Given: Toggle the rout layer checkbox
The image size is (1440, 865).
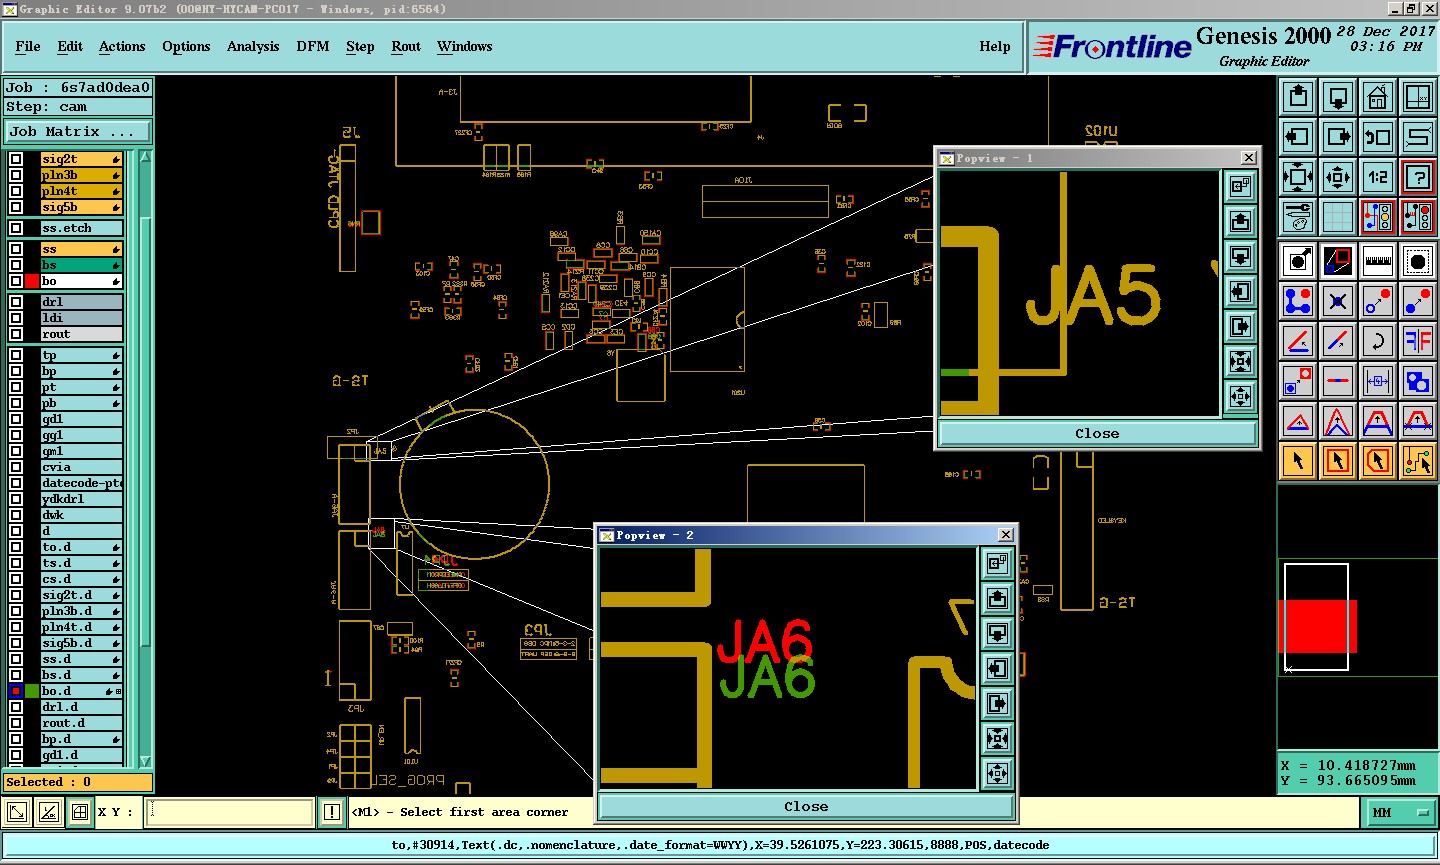Looking at the screenshot, I should point(16,334).
